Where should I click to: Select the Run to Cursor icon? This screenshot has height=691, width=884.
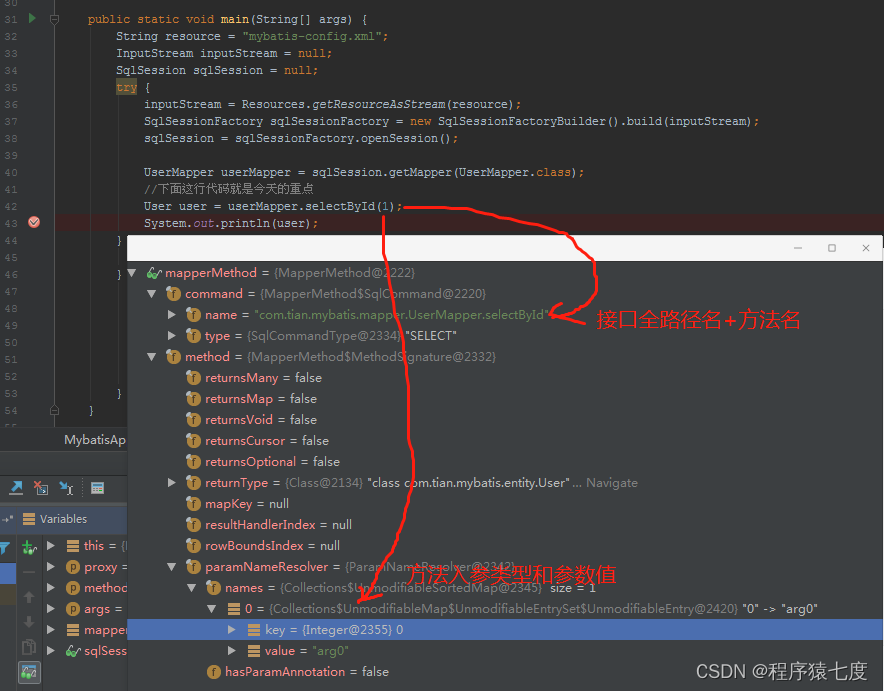pyautogui.click(x=66, y=488)
